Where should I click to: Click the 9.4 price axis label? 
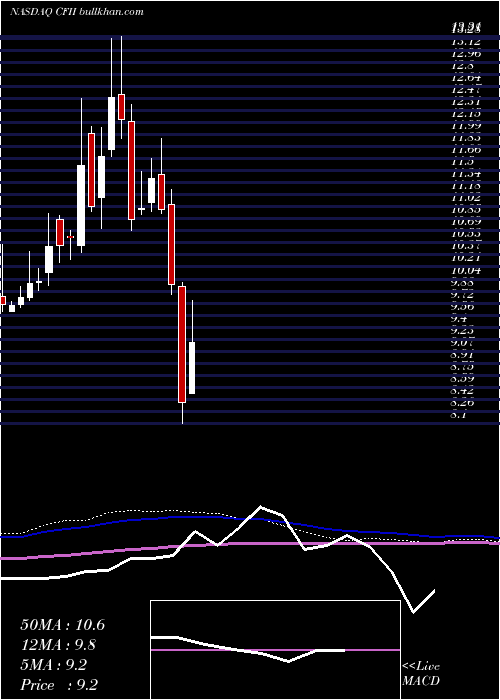[460, 319]
